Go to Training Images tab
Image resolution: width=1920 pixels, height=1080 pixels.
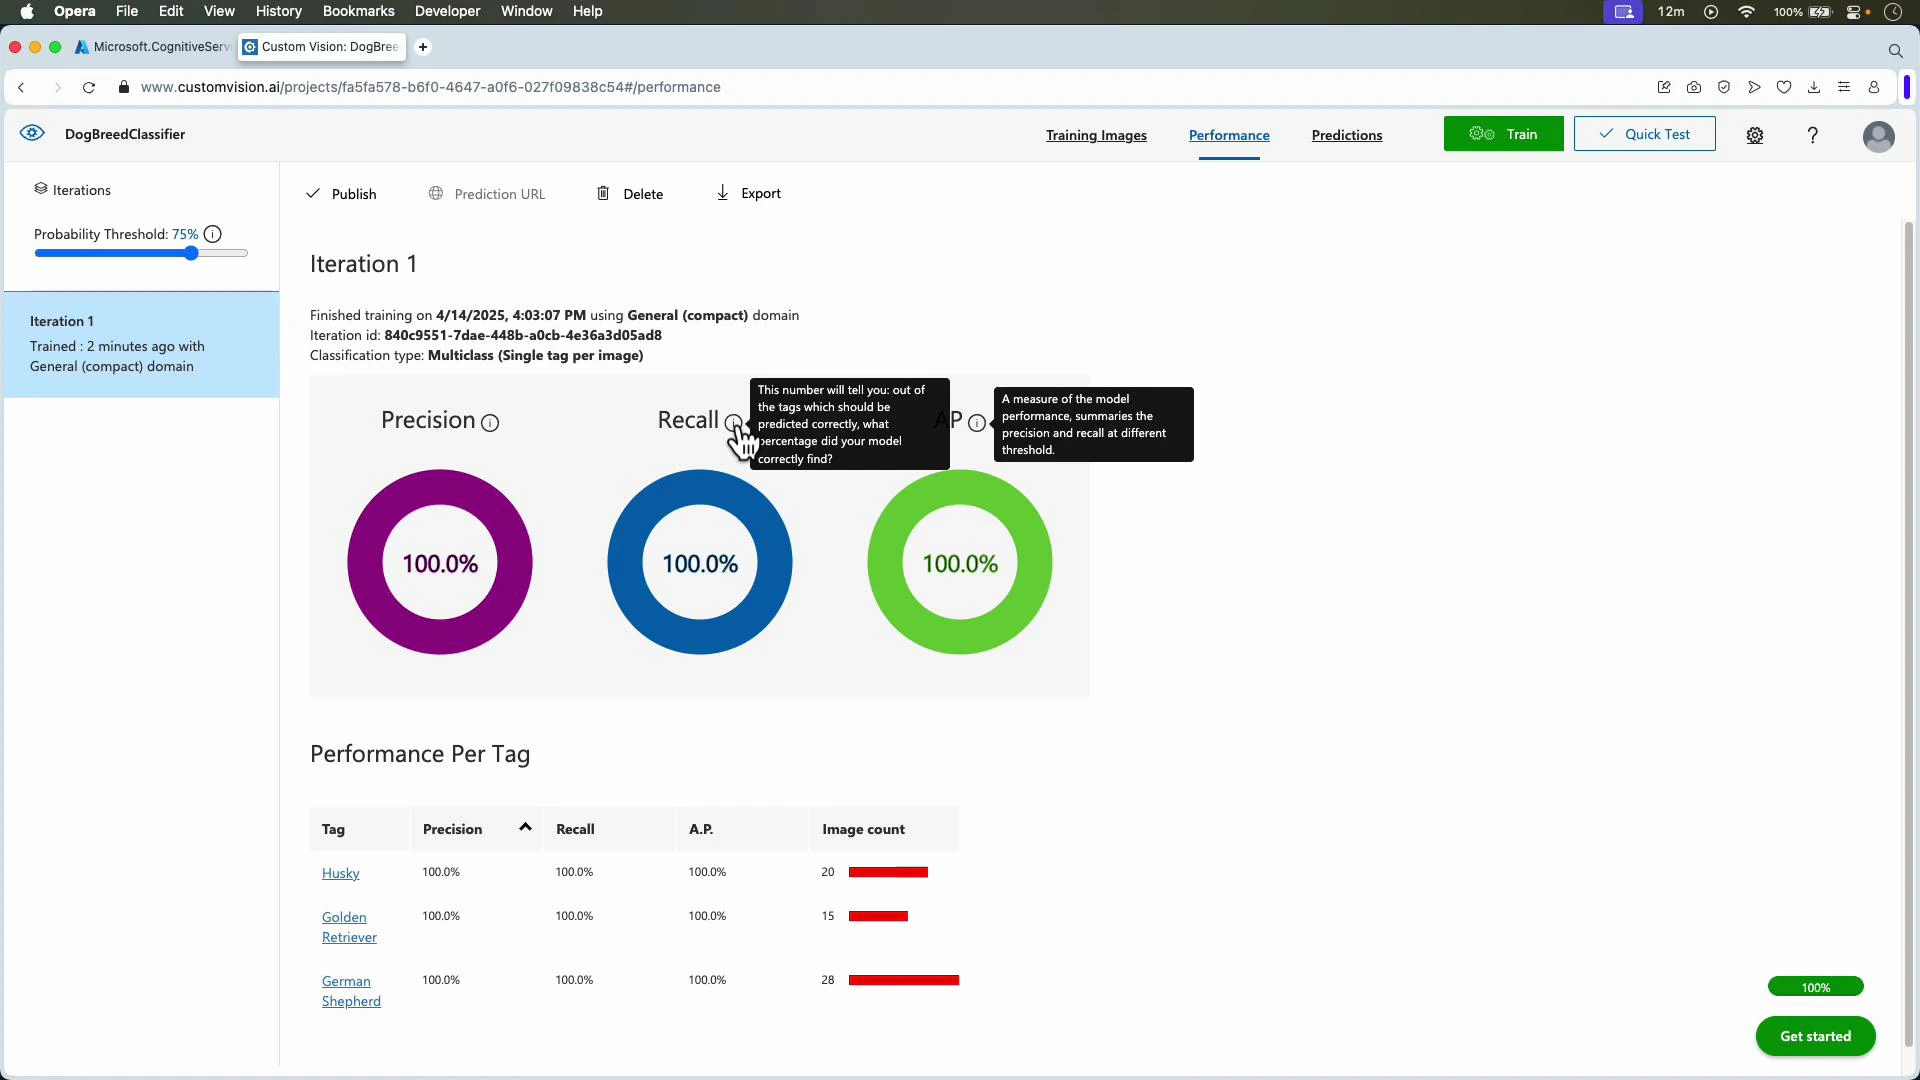(x=1096, y=135)
